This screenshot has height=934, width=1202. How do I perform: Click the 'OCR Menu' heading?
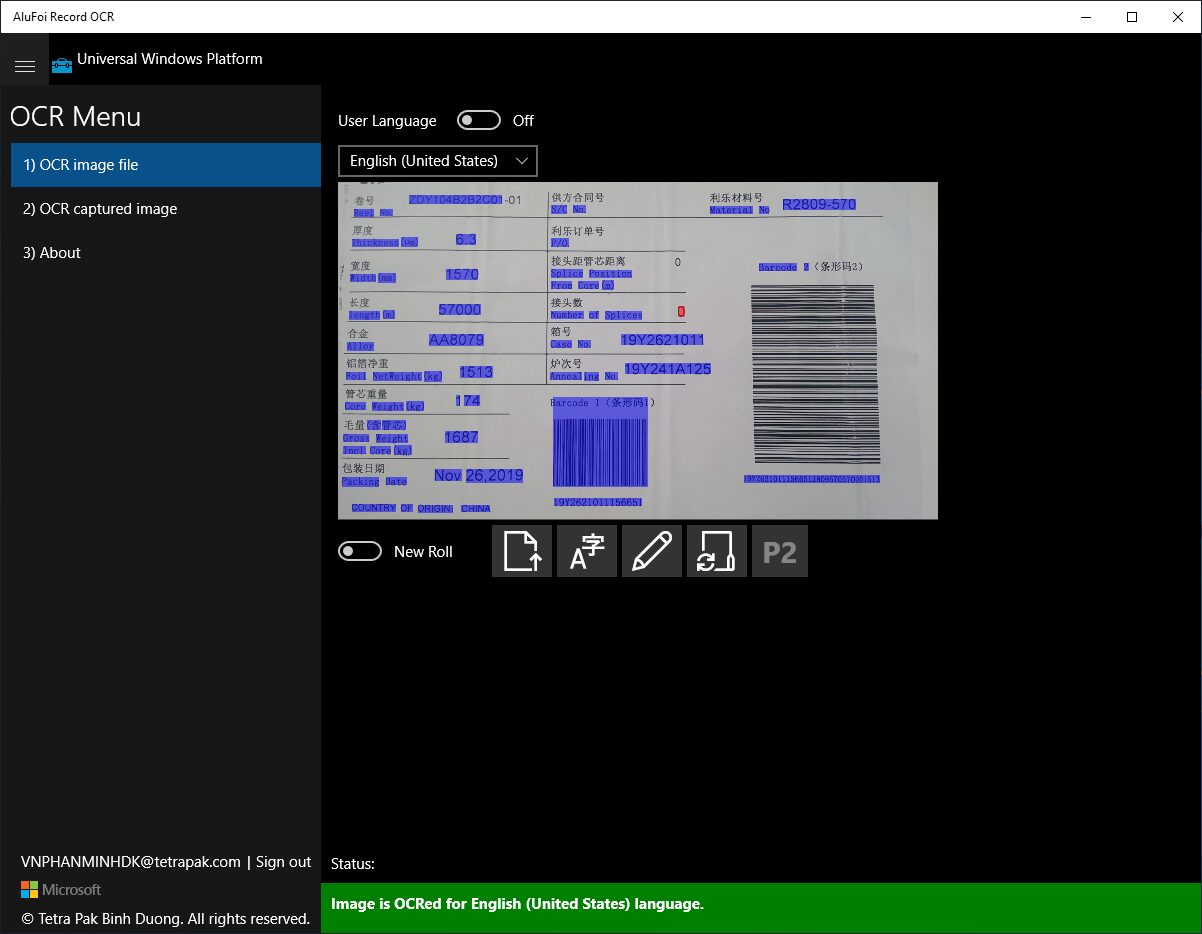click(x=76, y=116)
